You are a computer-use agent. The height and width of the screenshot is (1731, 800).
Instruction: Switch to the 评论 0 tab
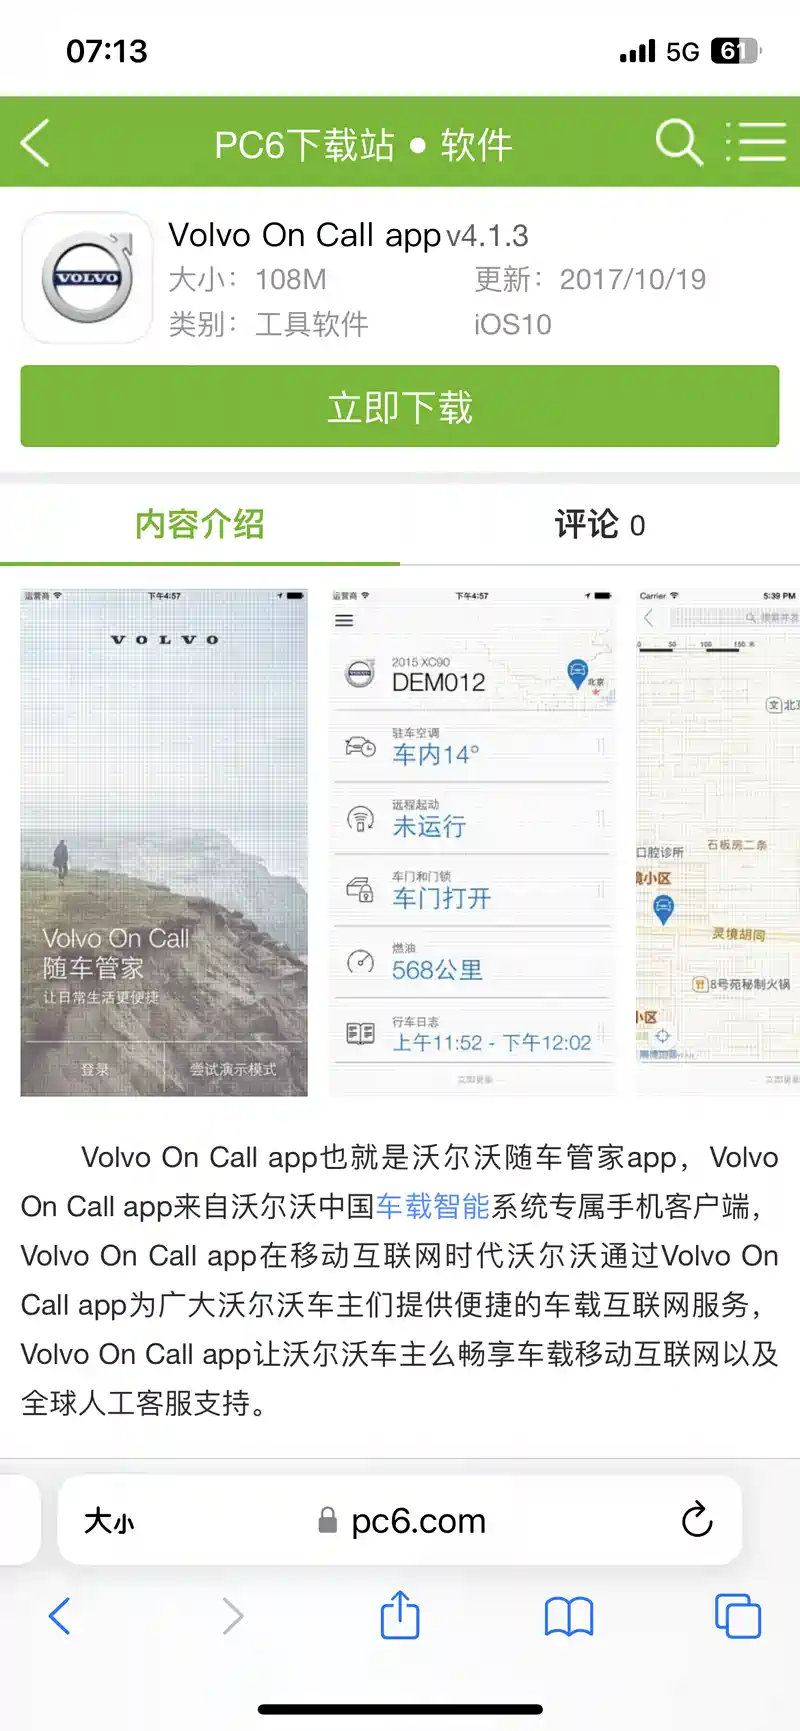click(600, 524)
